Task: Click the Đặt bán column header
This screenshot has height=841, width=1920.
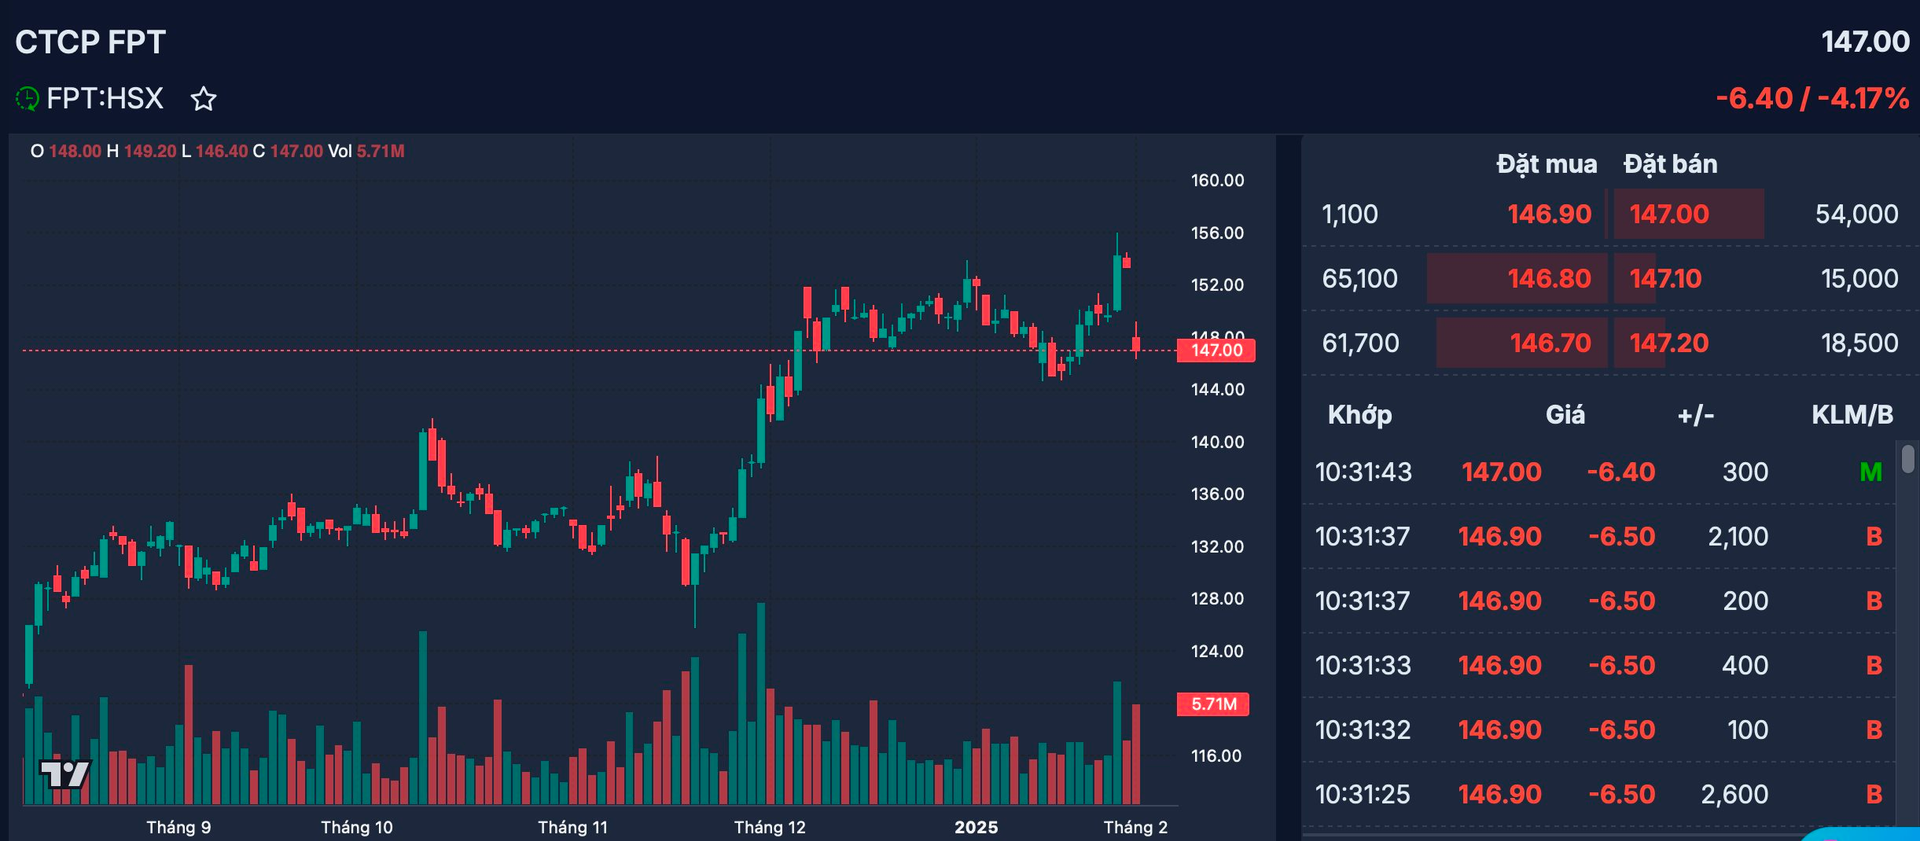Action: (x=1670, y=164)
